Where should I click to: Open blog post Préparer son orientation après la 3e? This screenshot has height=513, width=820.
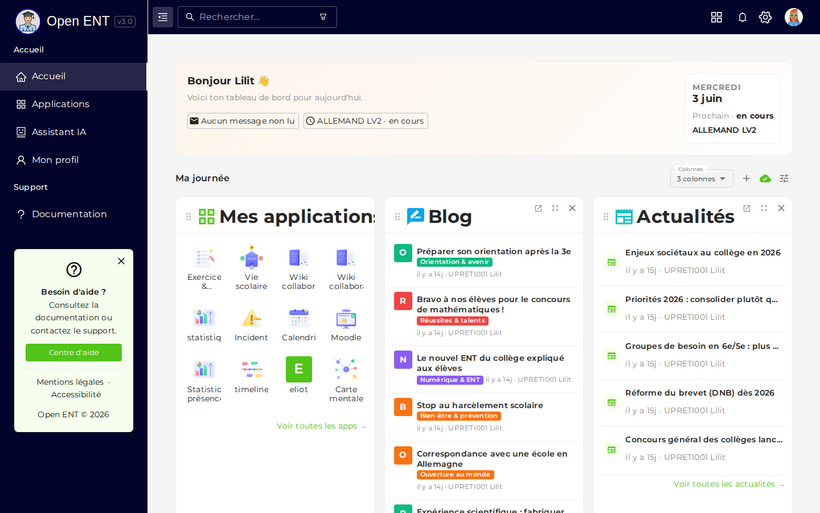[494, 252]
